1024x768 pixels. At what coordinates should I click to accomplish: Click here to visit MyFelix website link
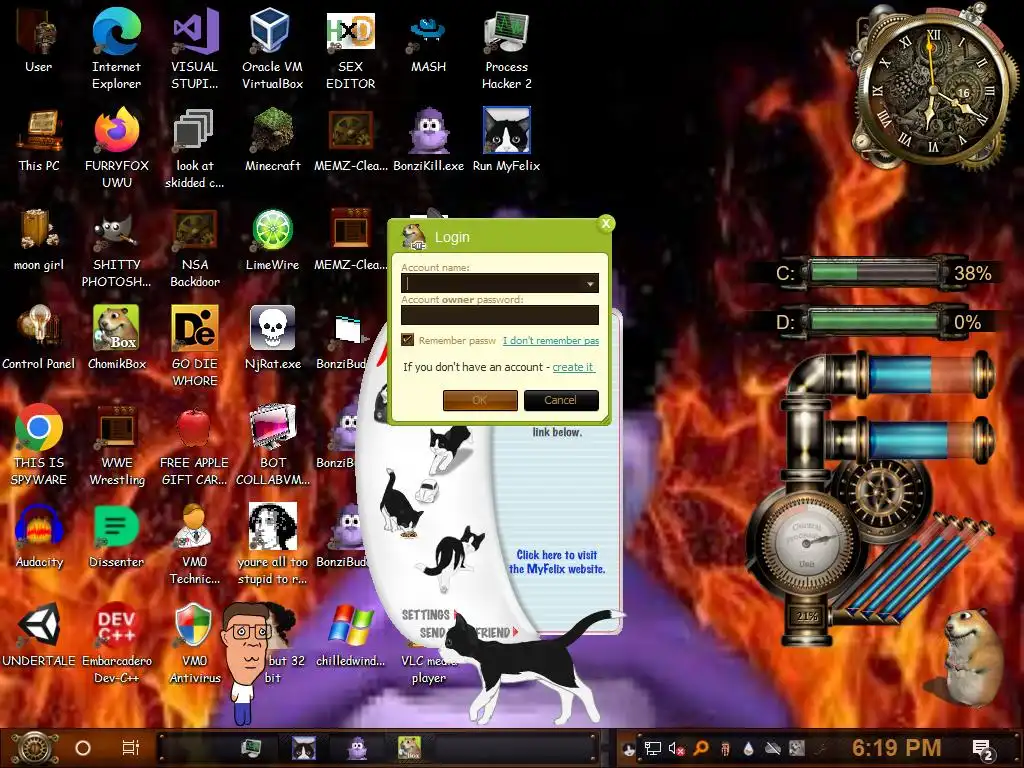(x=557, y=562)
